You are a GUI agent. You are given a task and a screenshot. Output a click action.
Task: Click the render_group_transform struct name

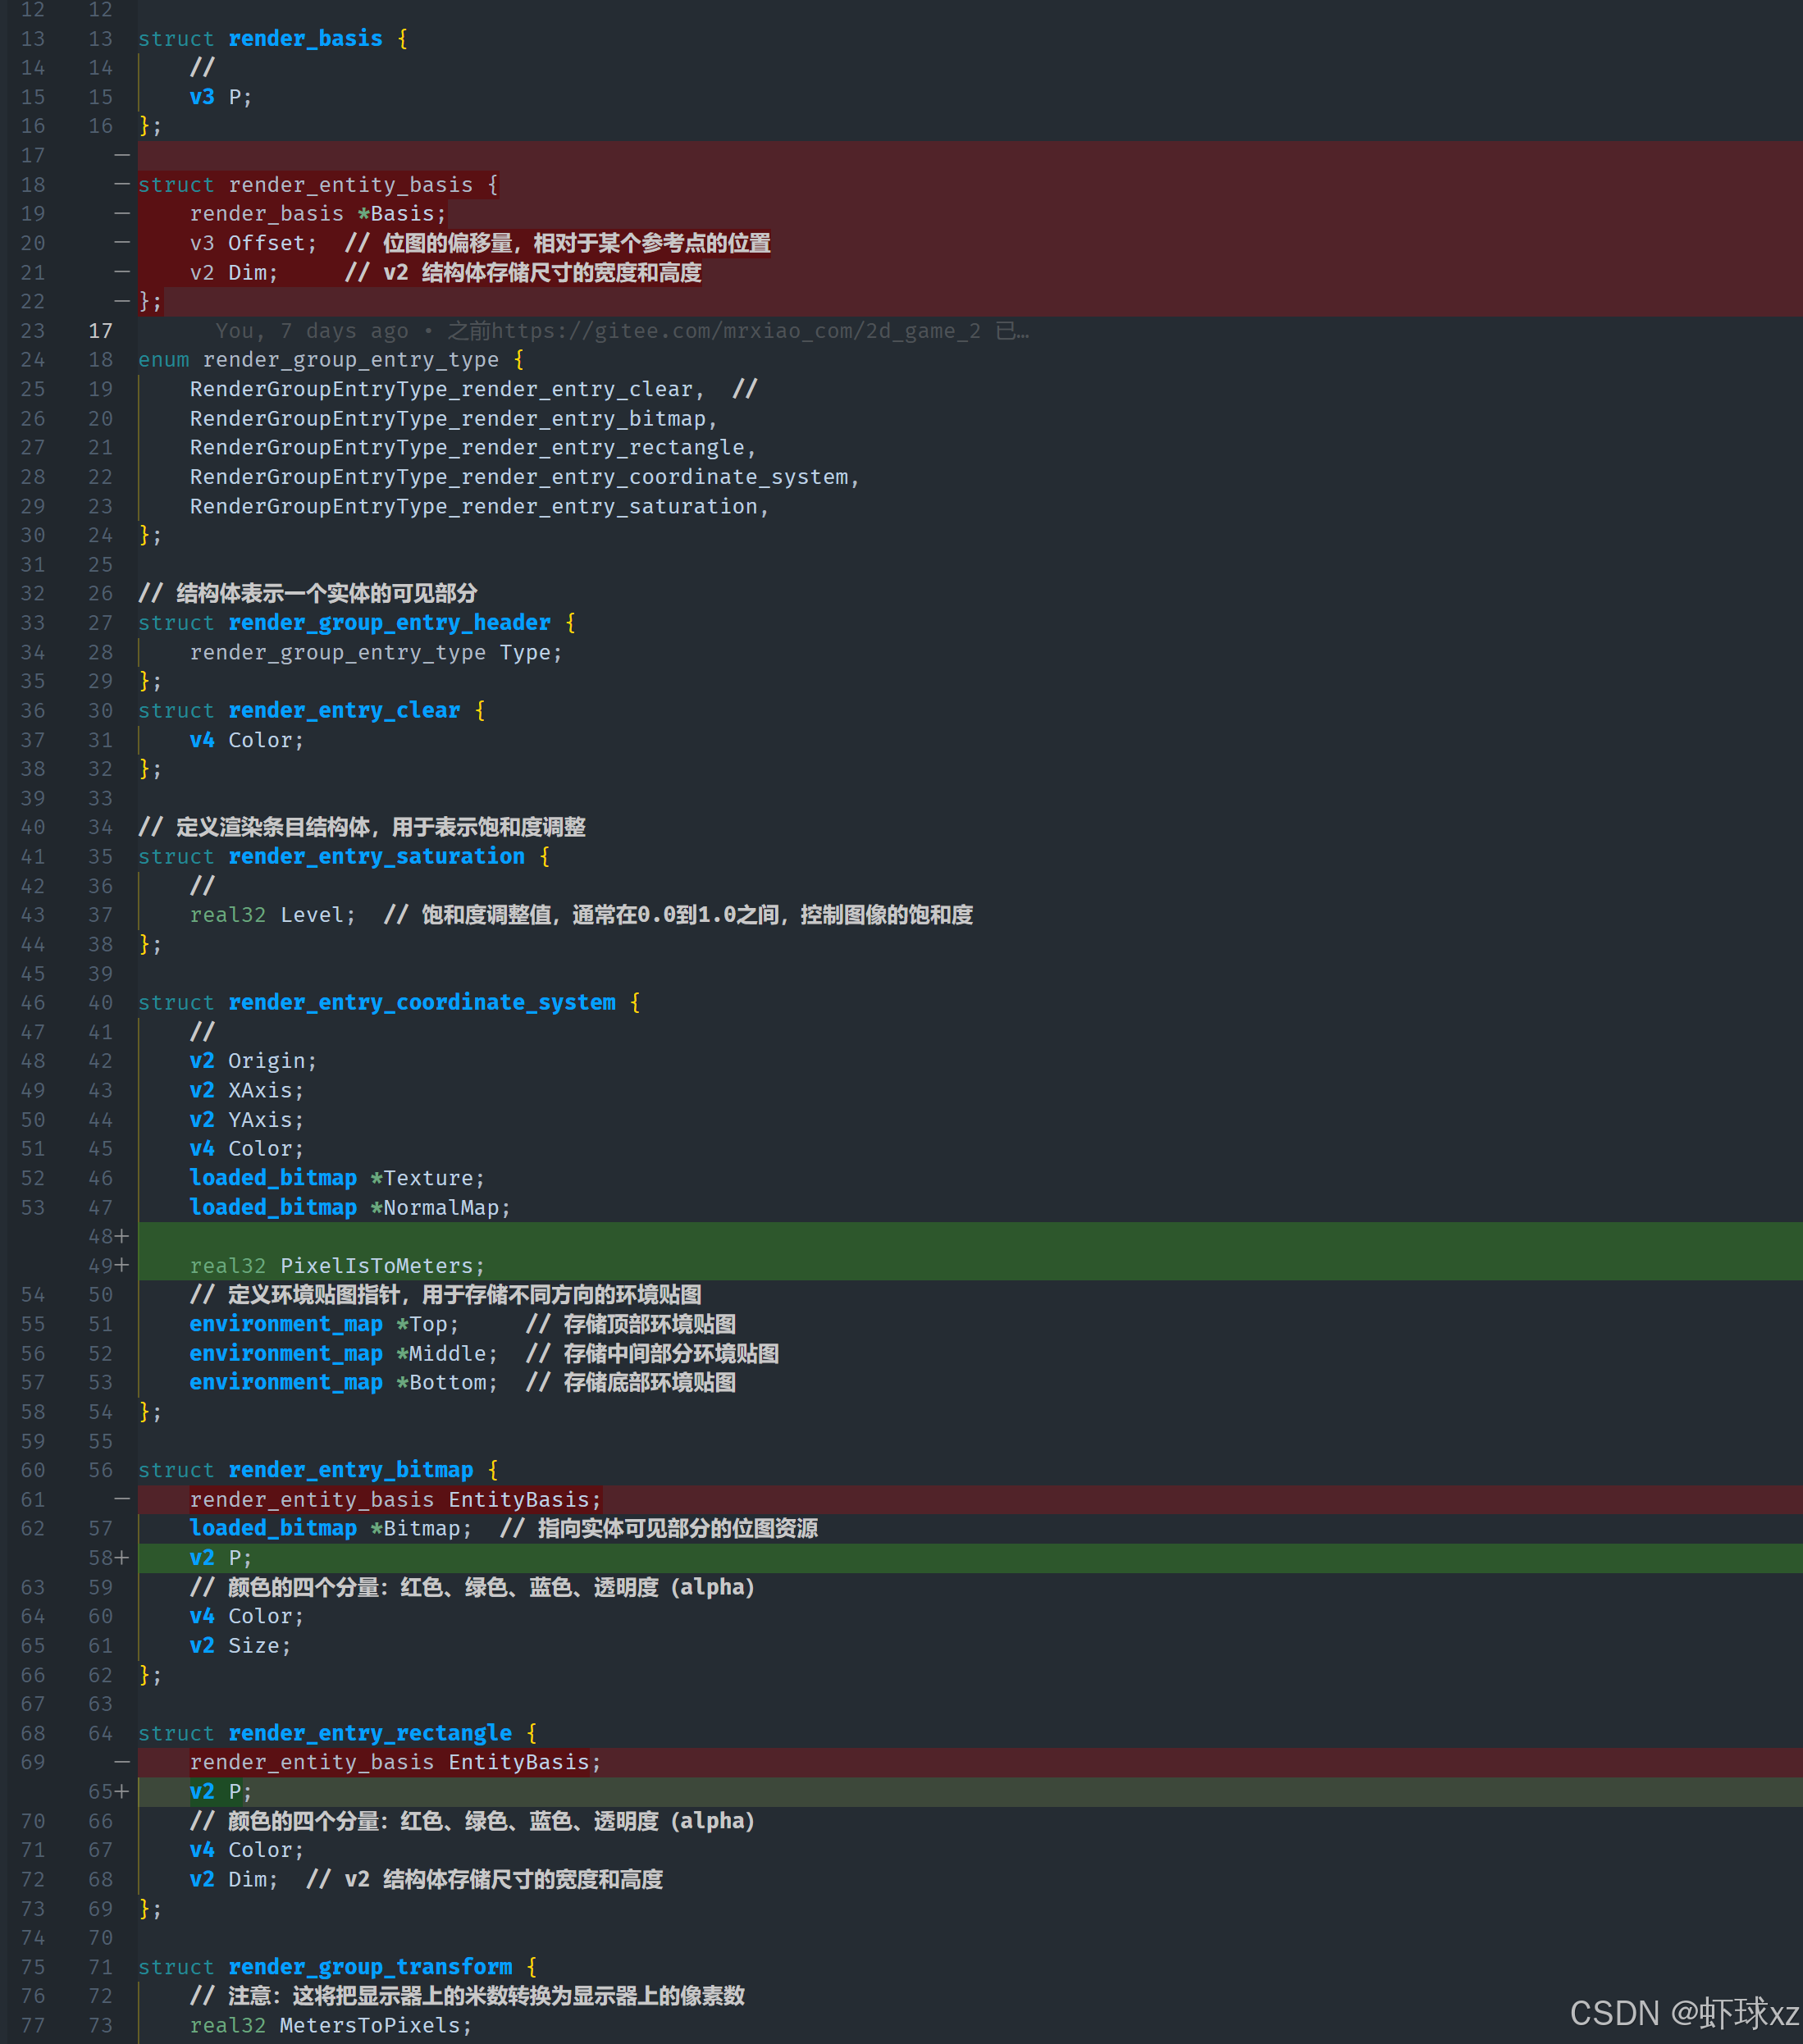coord(370,1966)
